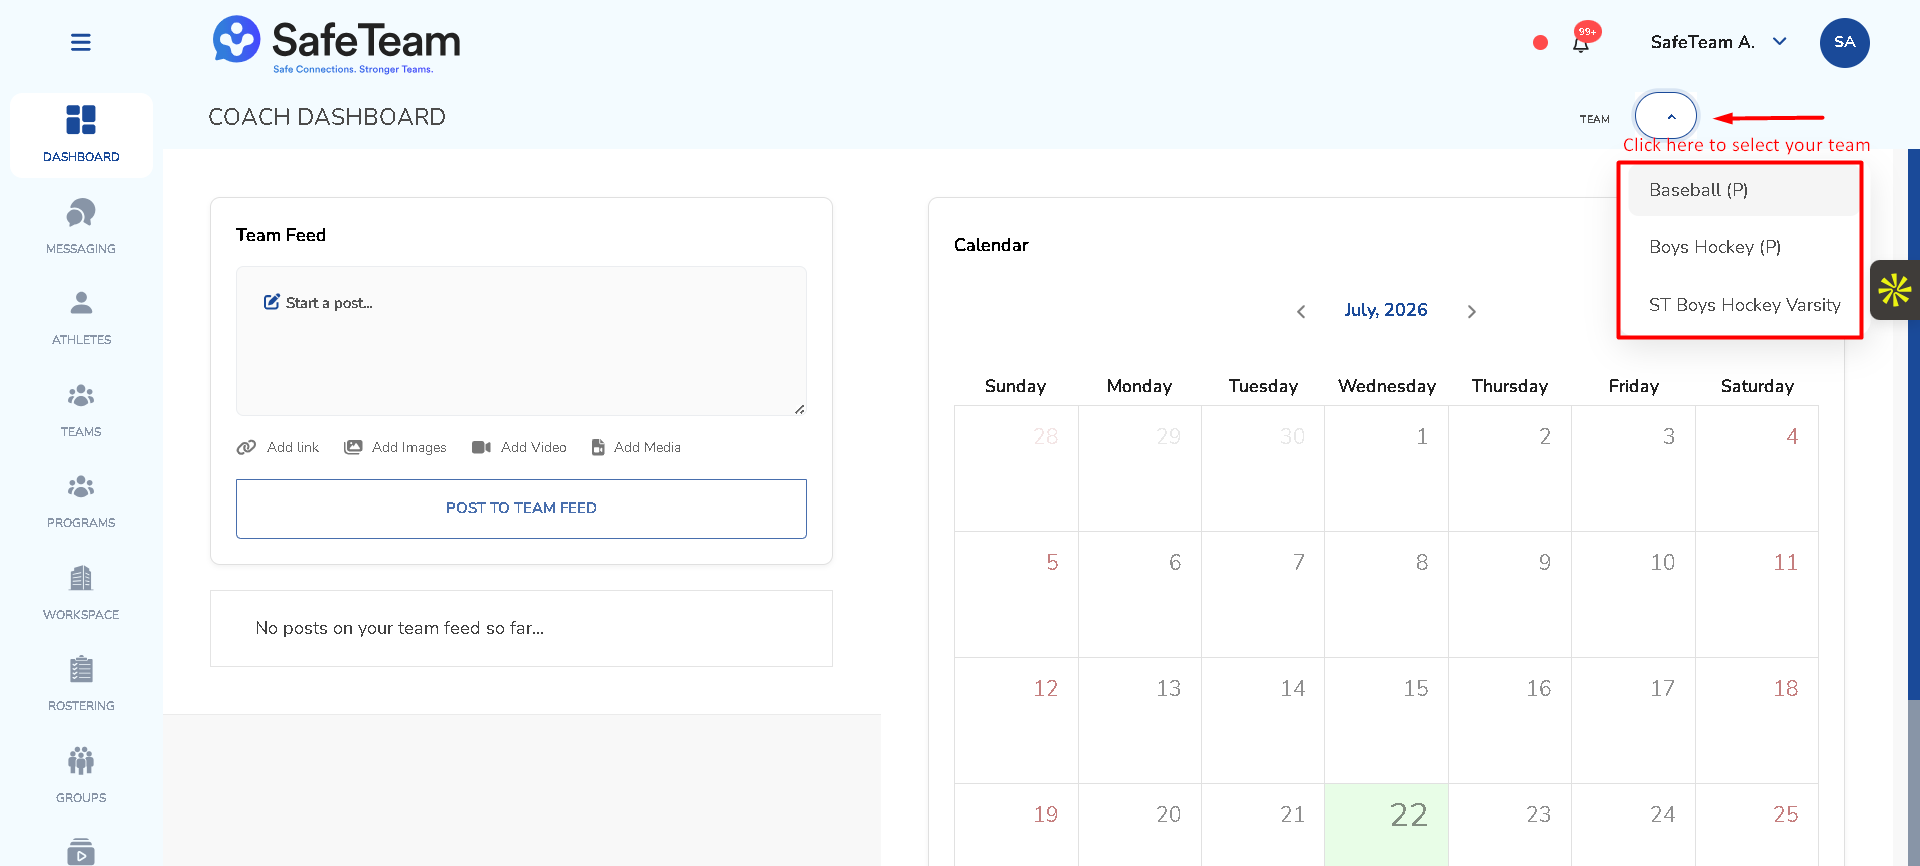Click the Wednesday column header

pyautogui.click(x=1386, y=386)
